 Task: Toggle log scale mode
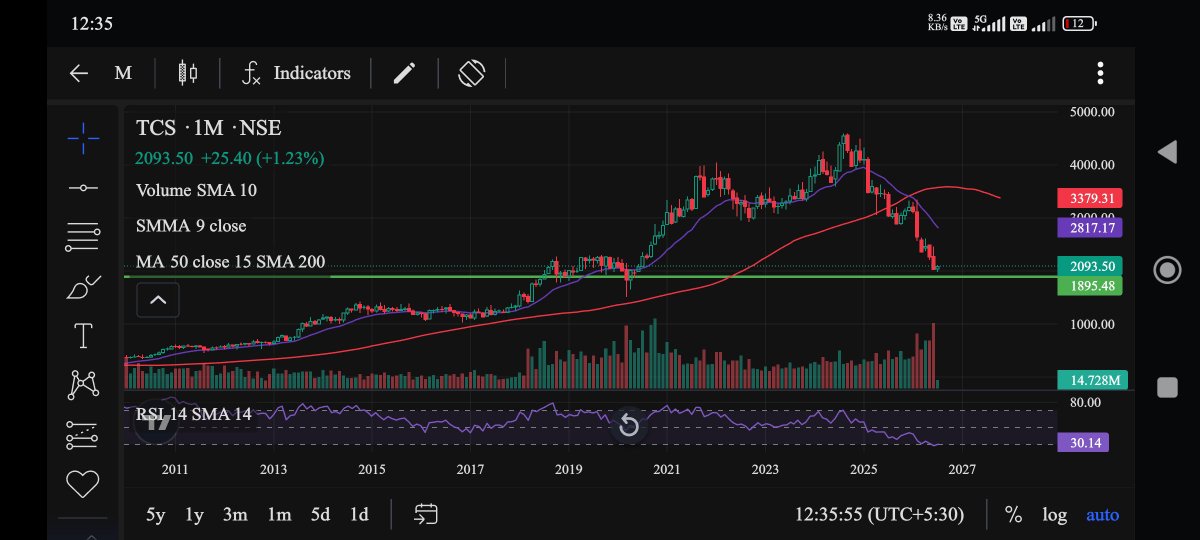pyautogui.click(x=1055, y=515)
